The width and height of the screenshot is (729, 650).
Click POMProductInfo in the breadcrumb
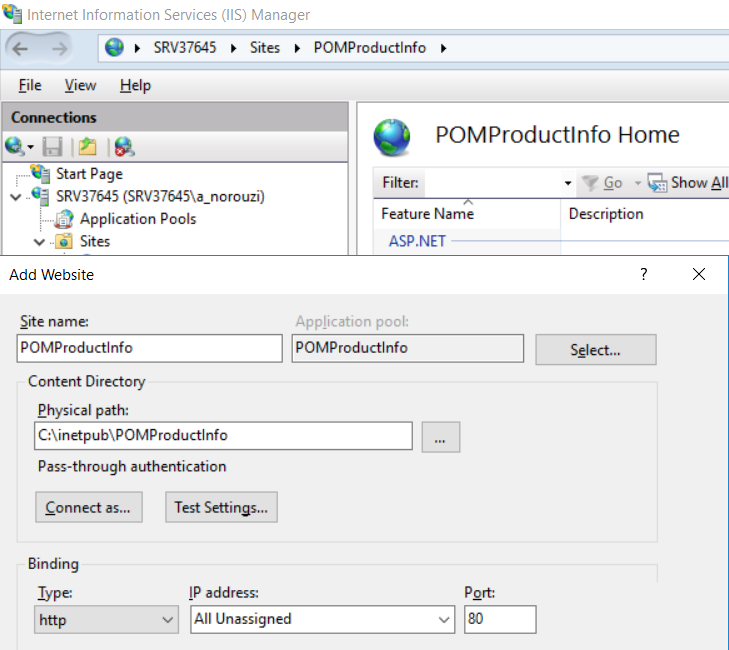coord(370,48)
